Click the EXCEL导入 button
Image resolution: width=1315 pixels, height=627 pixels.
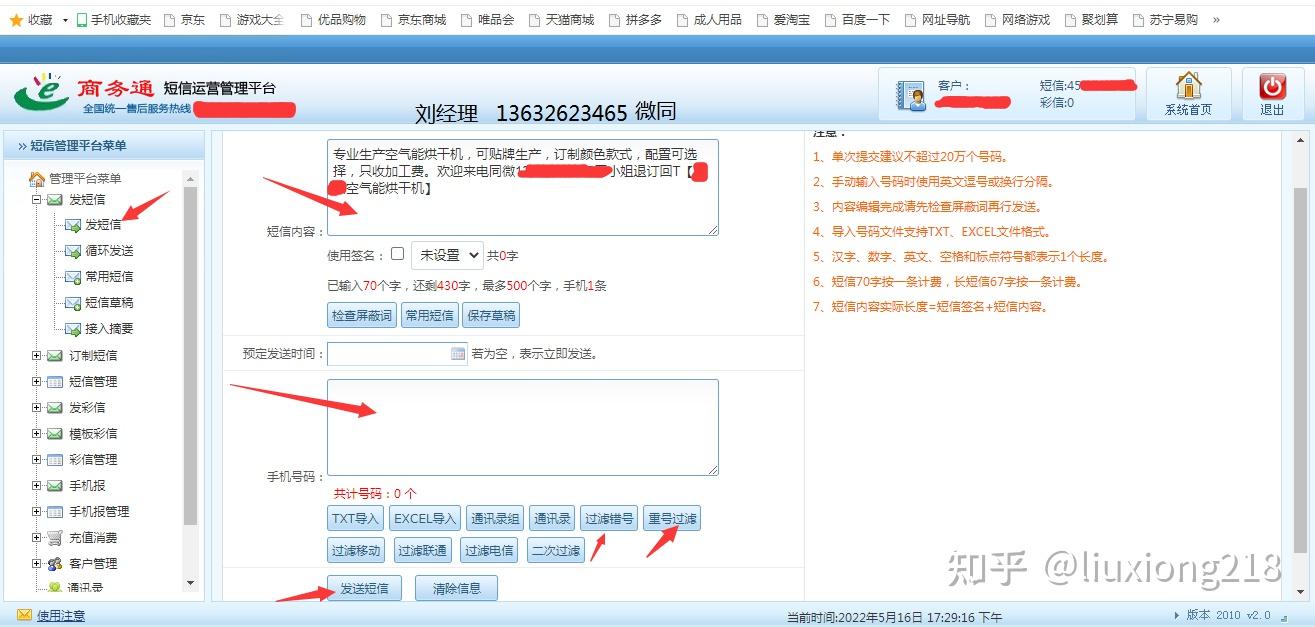click(x=425, y=518)
